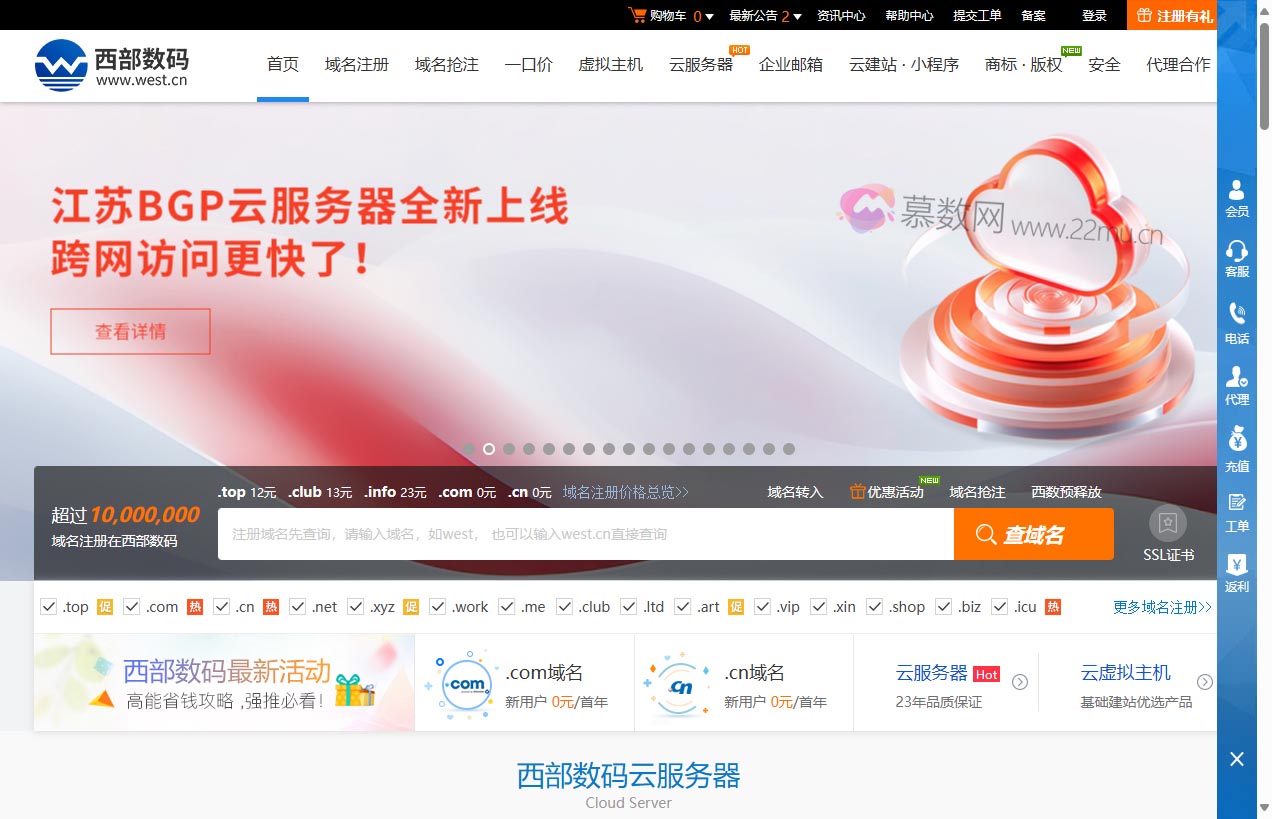
Task: Switch to the 域名注册 nav section
Action: [356, 64]
